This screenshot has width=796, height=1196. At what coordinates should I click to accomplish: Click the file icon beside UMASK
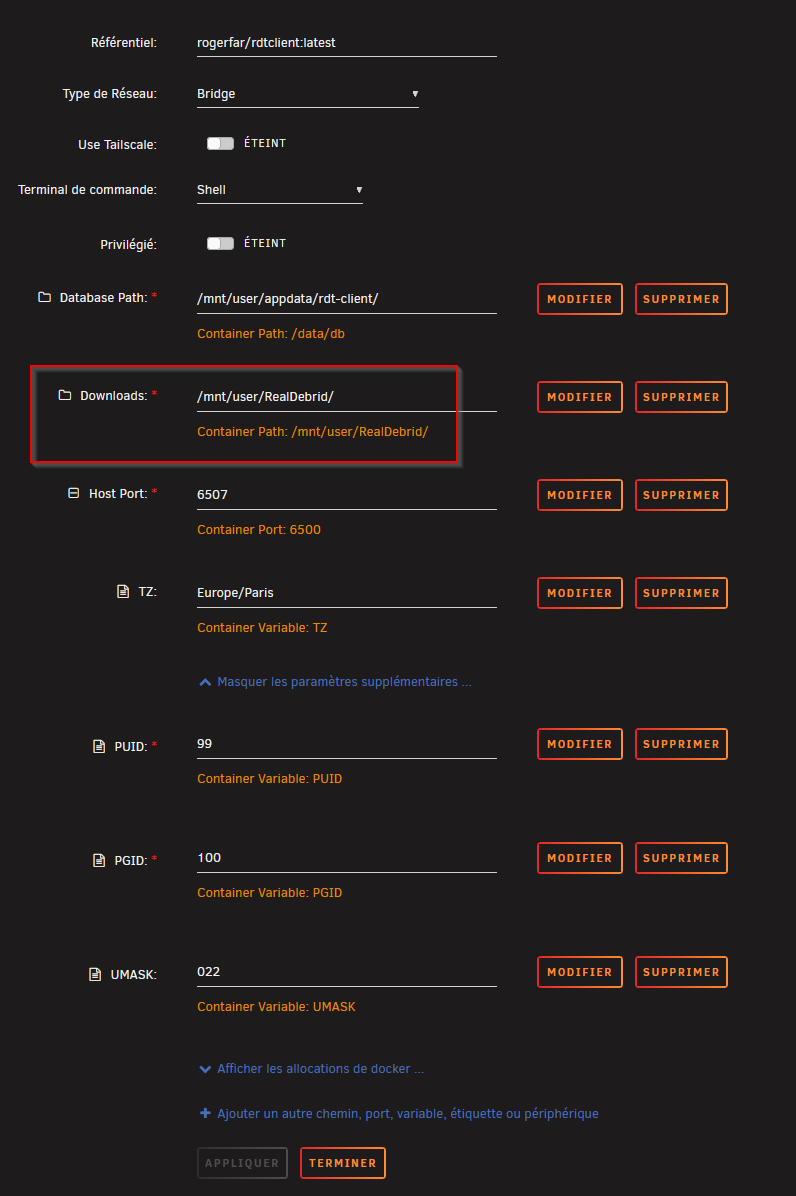95,974
